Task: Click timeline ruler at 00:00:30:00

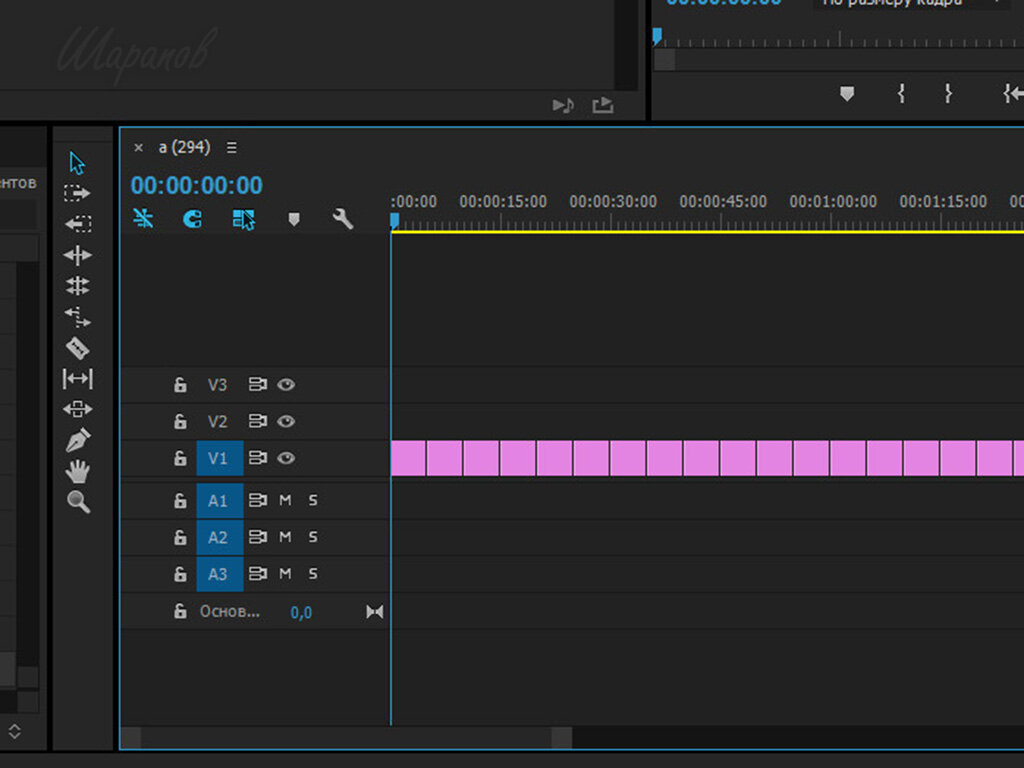Action: [613, 202]
